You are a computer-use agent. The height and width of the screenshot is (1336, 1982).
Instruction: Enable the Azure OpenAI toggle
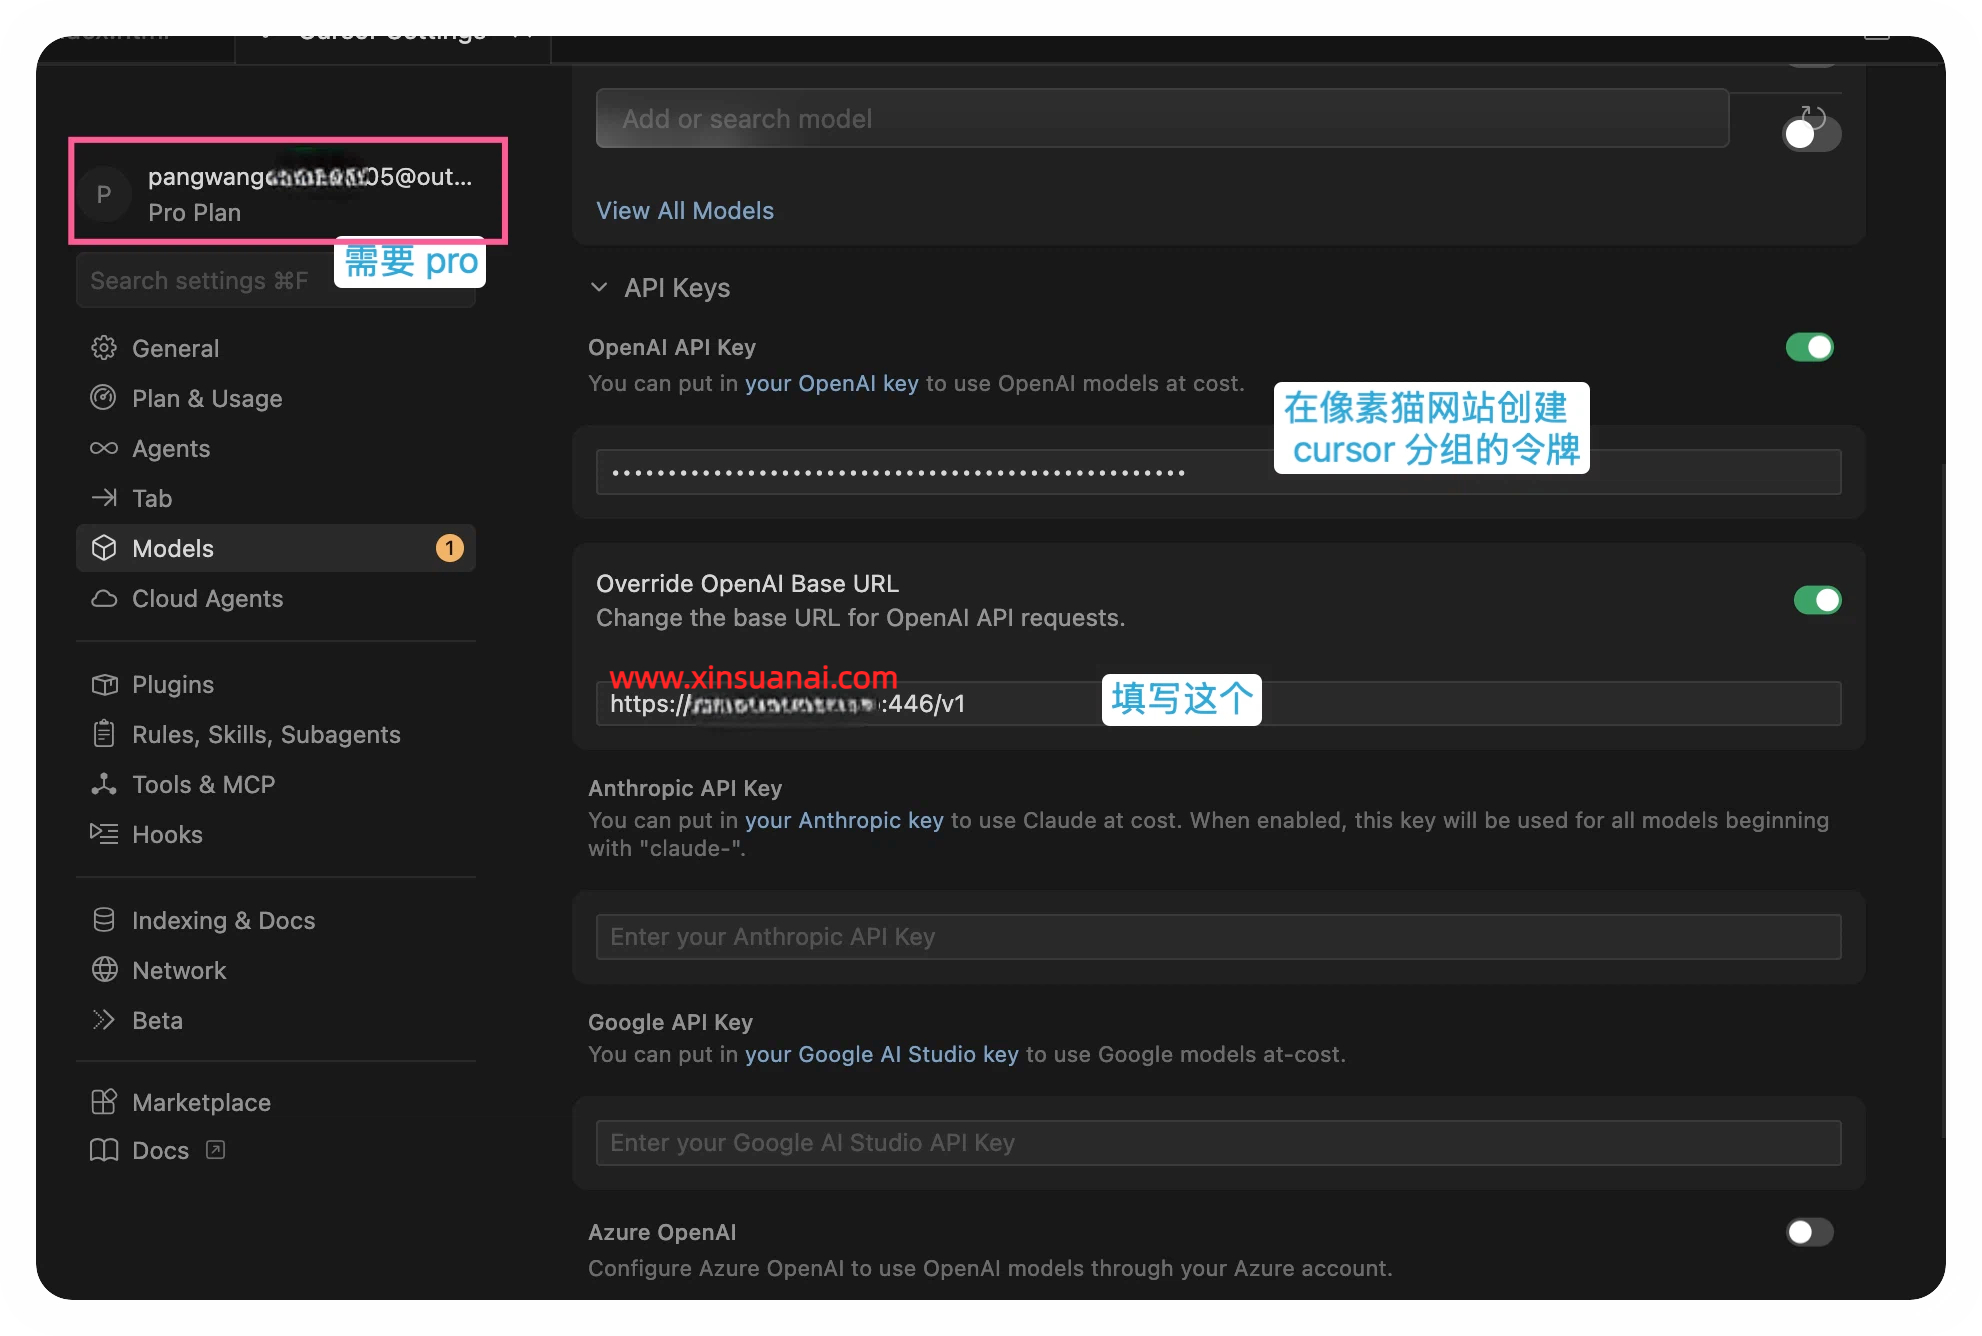coord(1810,1232)
